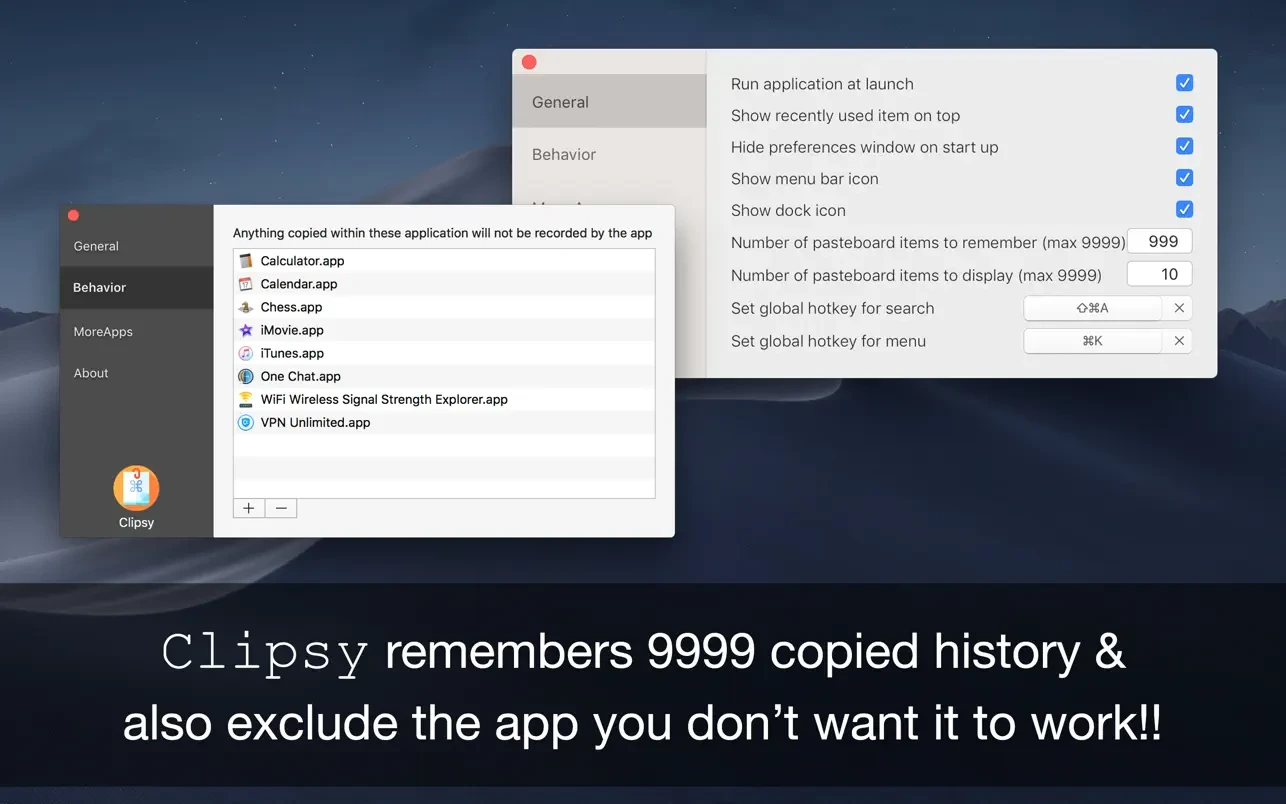Uncheck the Show dock icon option
The height and width of the screenshot is (804, 1286).
point(1184,210)
